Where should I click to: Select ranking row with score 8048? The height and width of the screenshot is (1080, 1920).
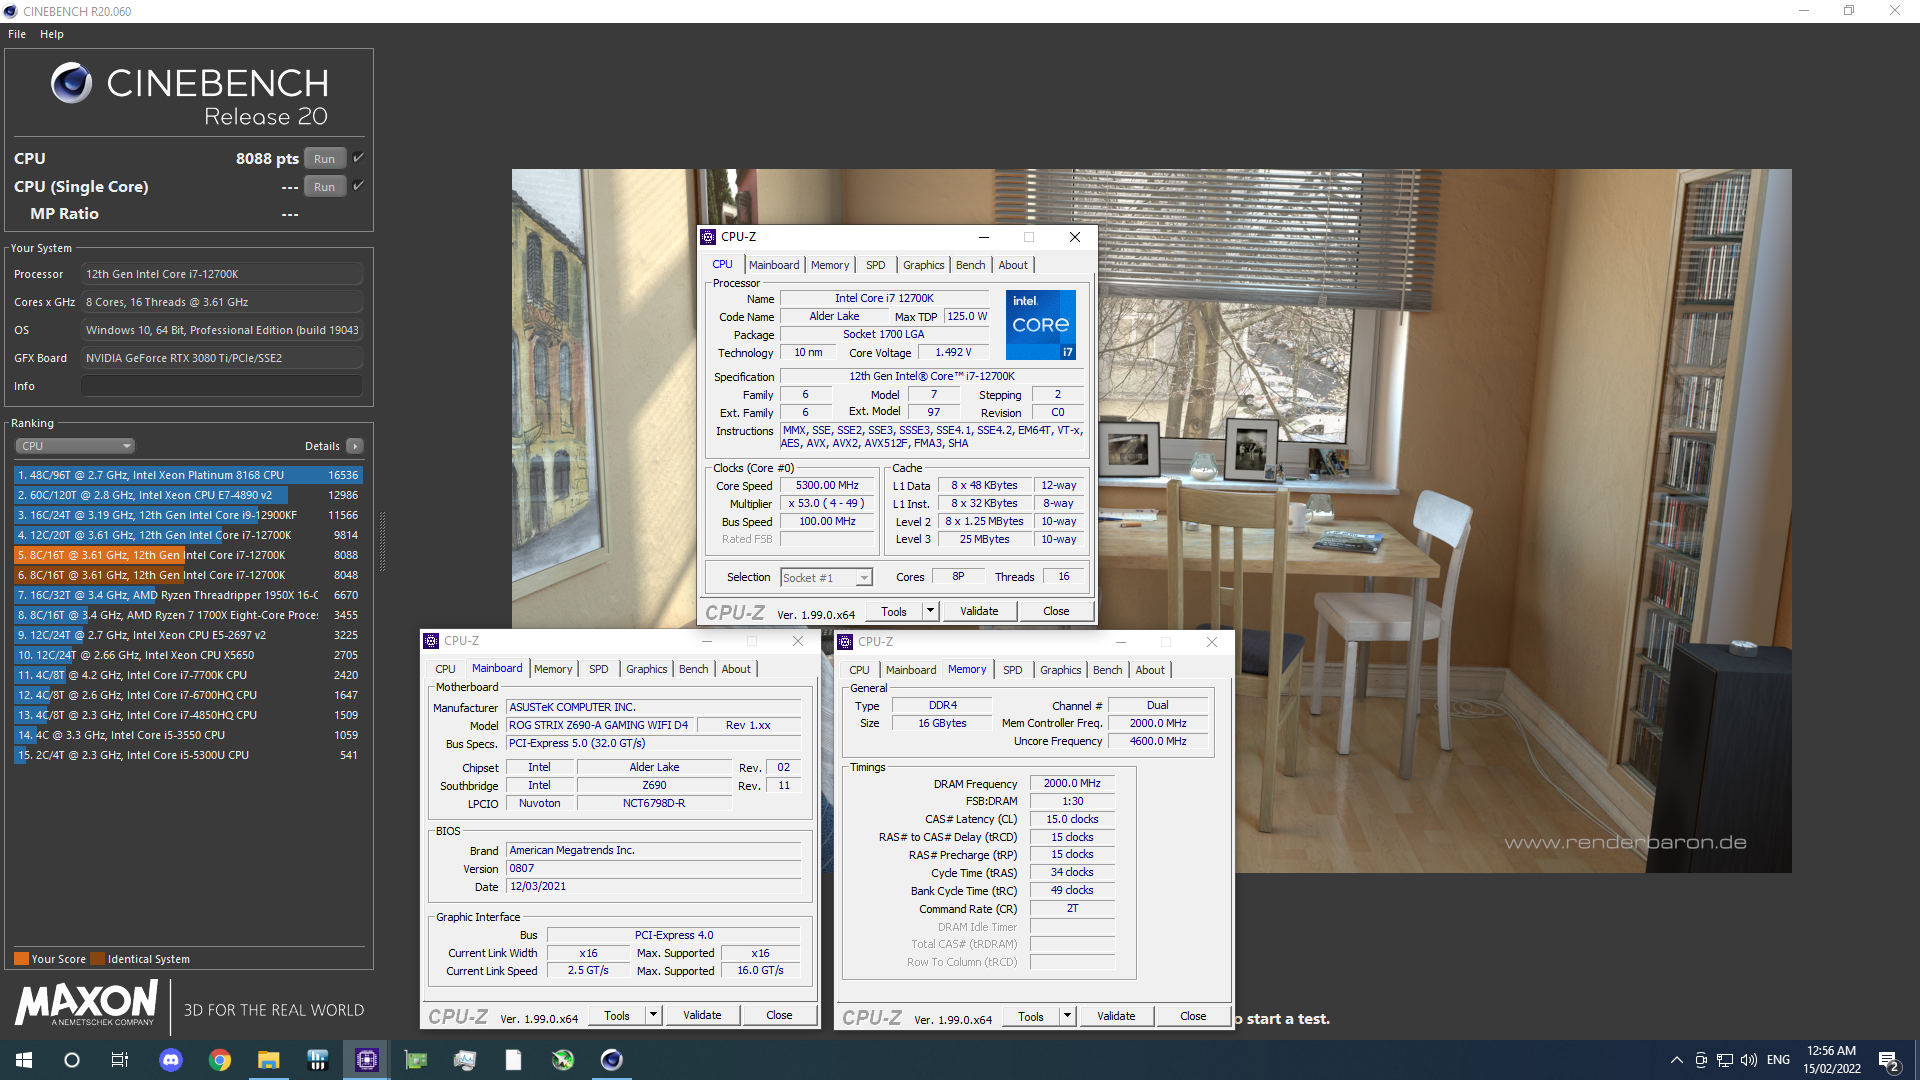188,575
